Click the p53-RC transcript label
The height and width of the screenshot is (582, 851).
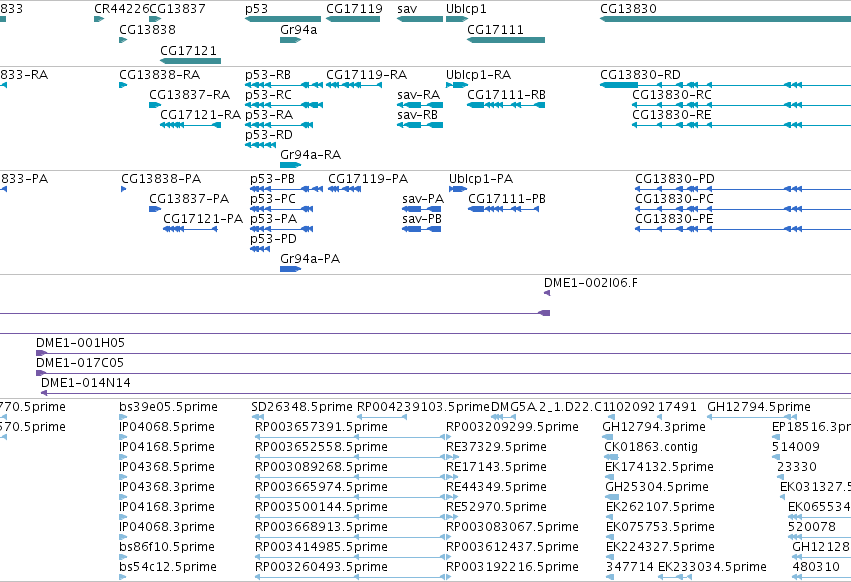[268, 95]
